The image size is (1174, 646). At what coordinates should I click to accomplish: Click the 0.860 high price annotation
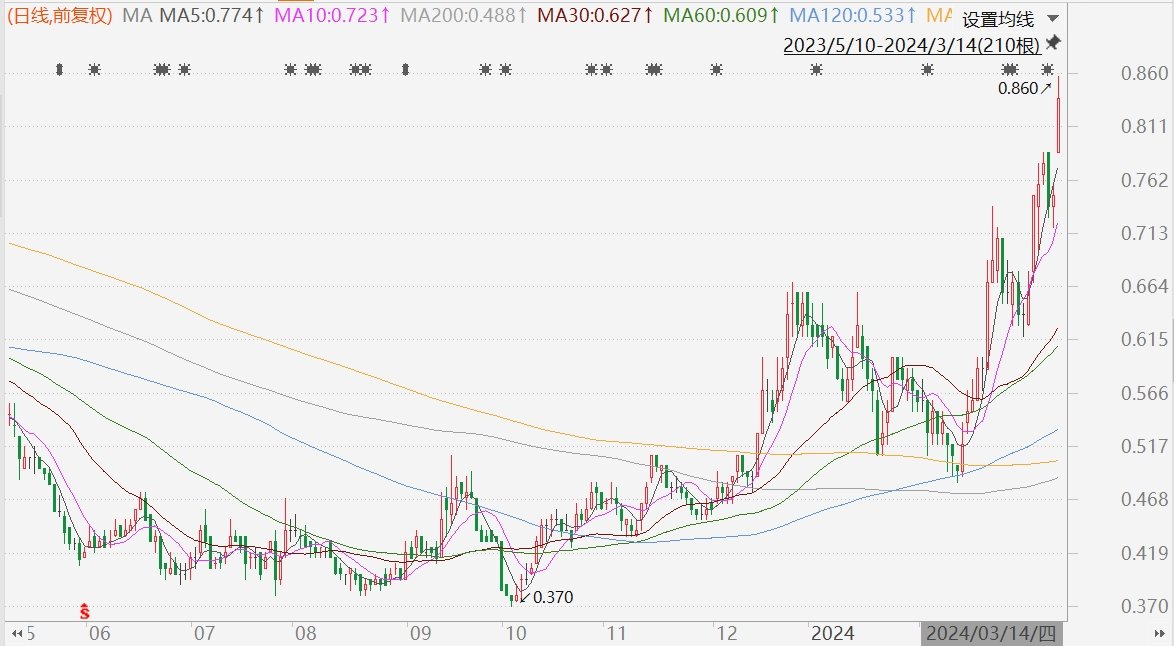click(x=1024, y=88)
